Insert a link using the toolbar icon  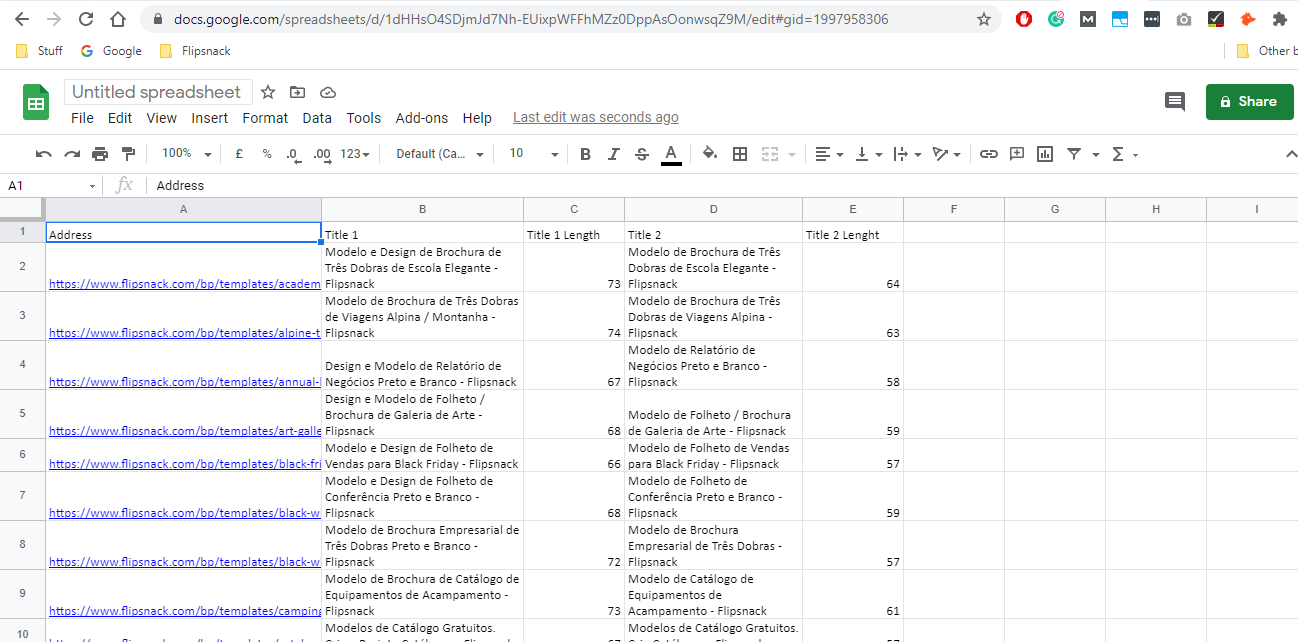pyautogui.click(x=989, y=154)
